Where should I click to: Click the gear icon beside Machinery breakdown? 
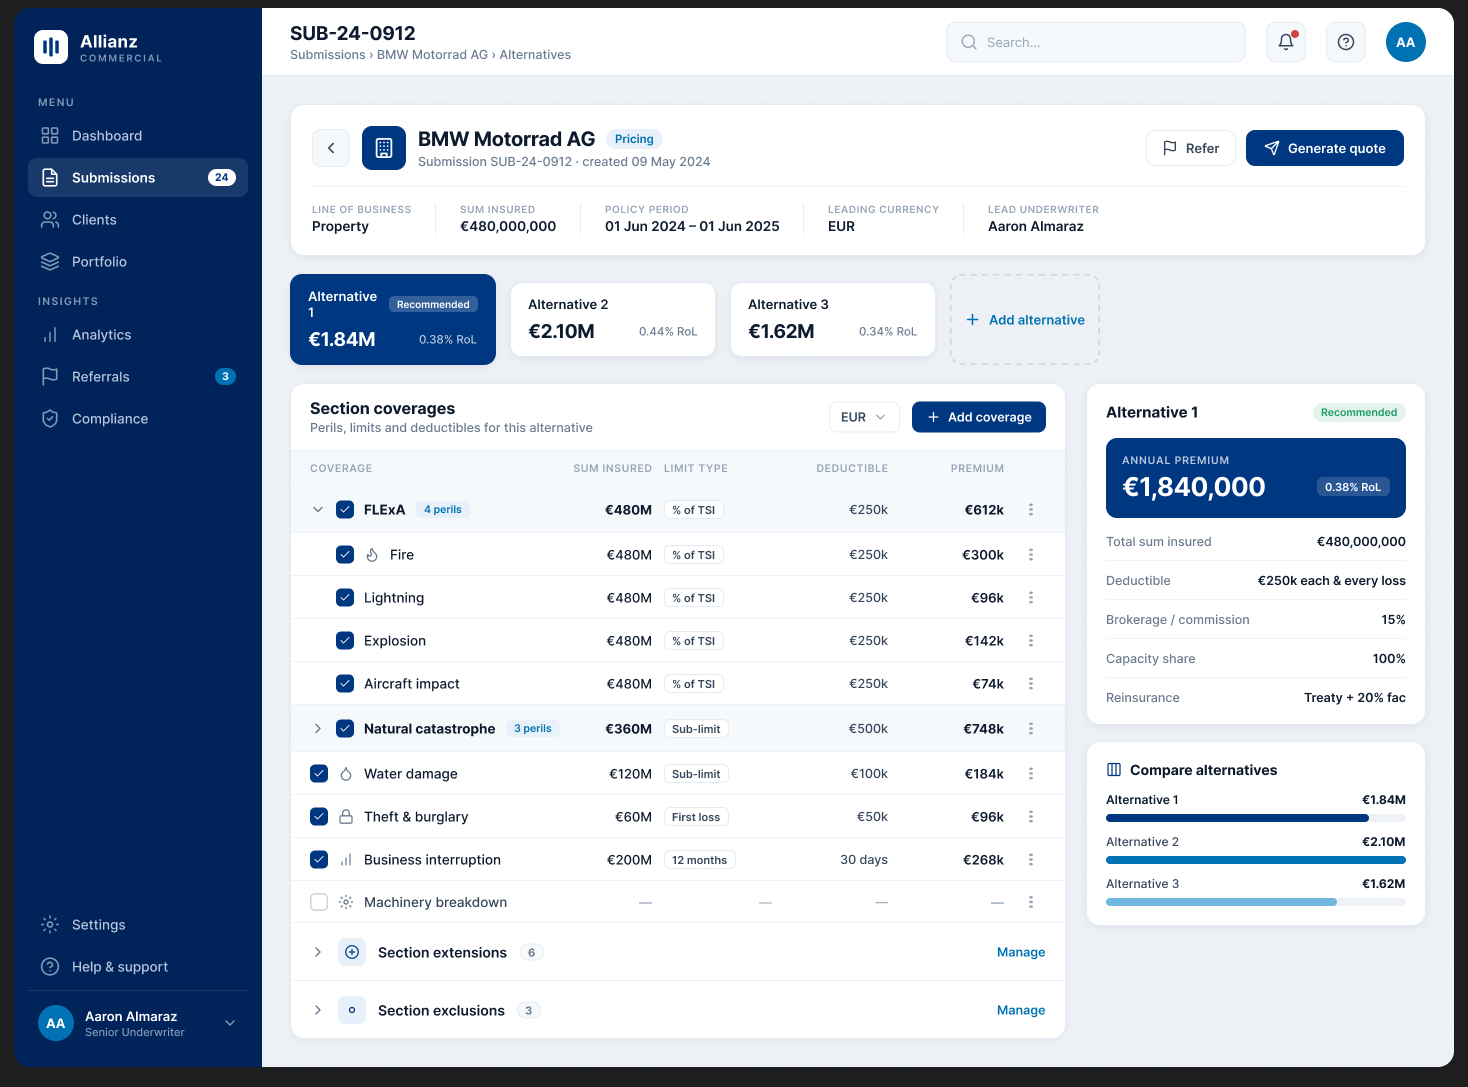346,902
